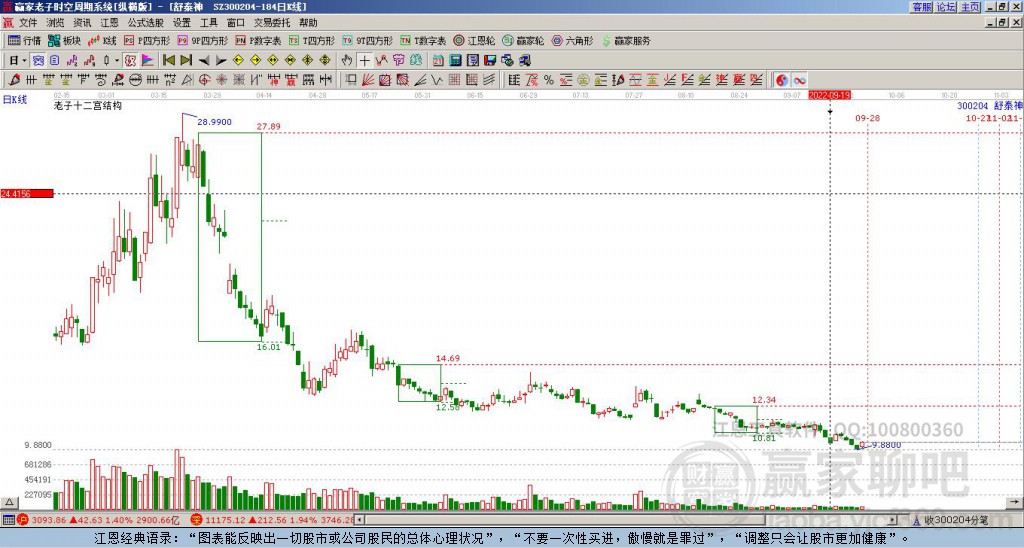Open the 资讯 menu
The height and width of the screenshot is (548, 1024).
click(x=82, y=23)
